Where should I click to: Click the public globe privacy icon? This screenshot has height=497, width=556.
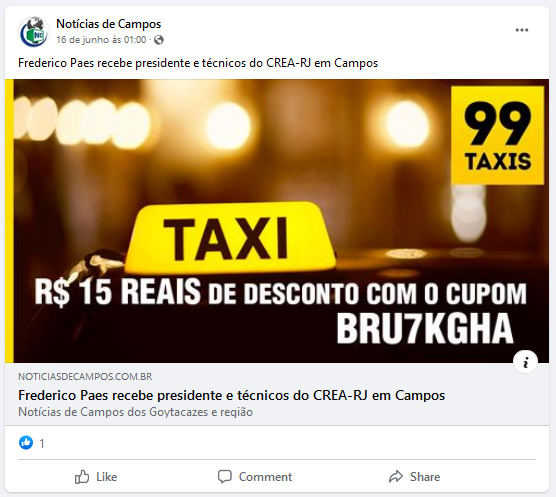[159, 40]
